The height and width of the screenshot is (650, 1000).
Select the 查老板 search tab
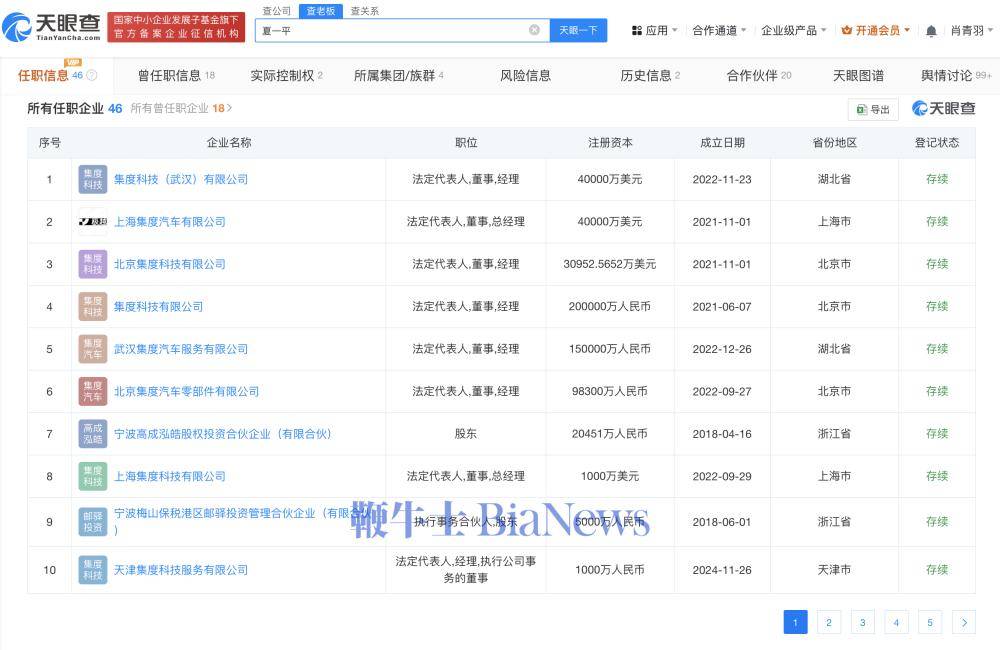click(x=321, y=11)
